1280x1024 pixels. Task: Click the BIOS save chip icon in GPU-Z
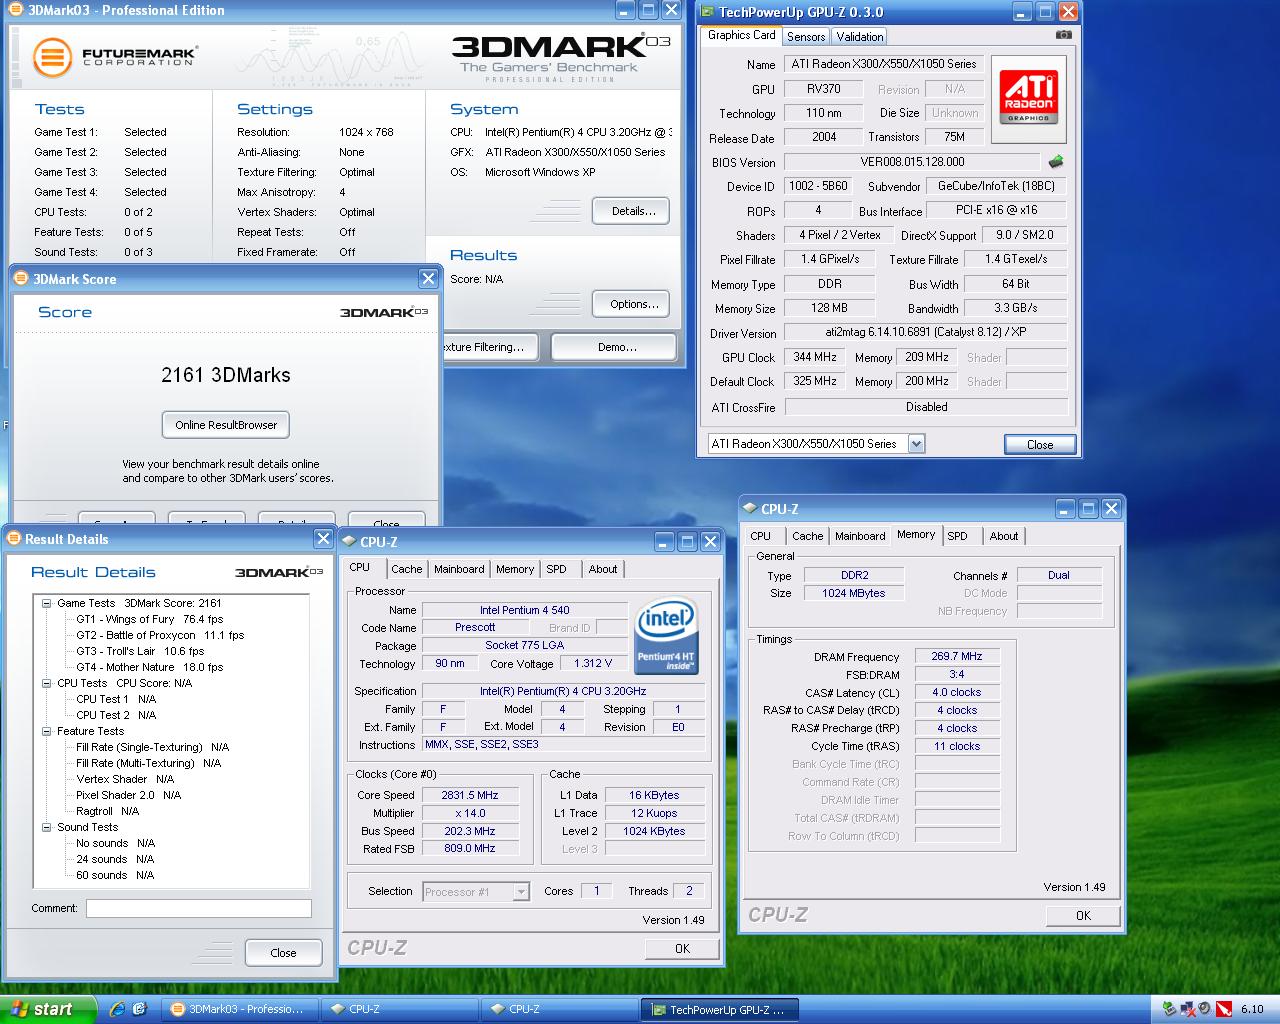point(1056,161)
